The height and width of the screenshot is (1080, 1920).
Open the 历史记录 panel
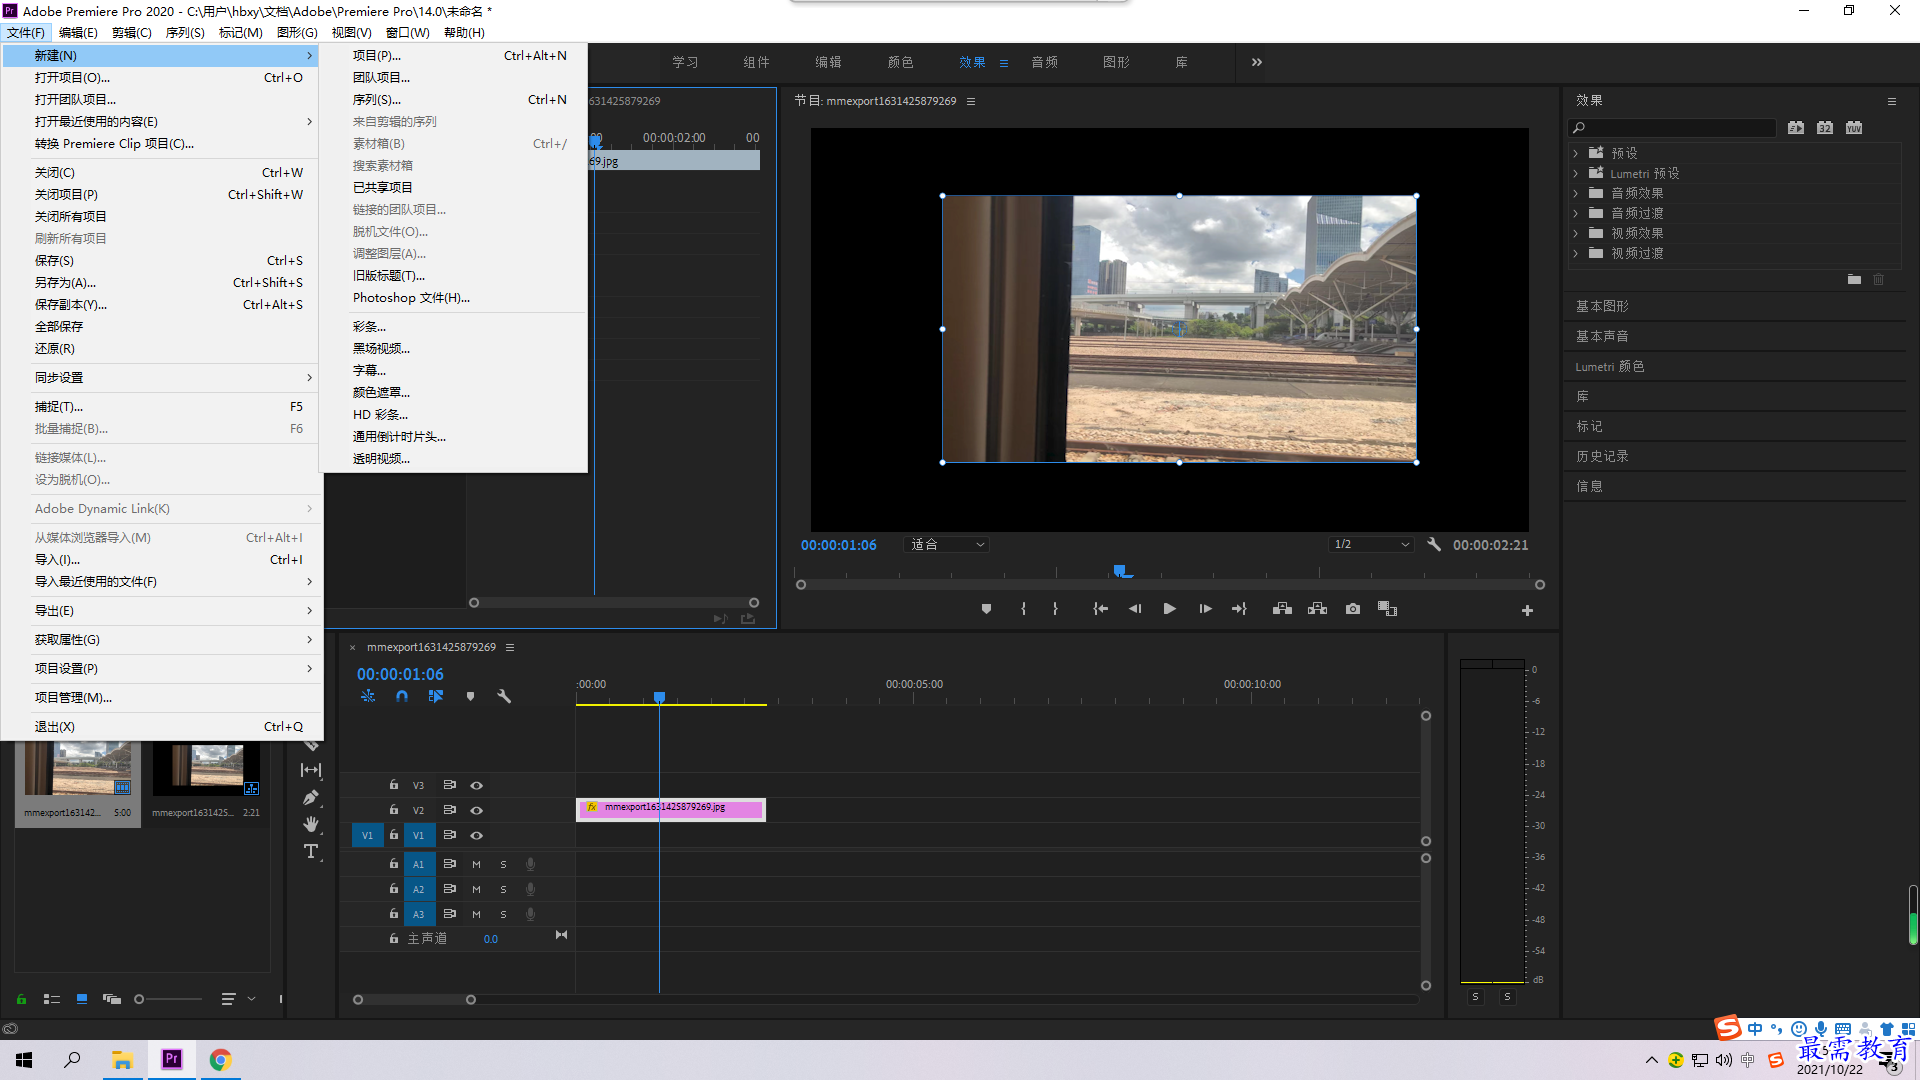[1602, 456]
